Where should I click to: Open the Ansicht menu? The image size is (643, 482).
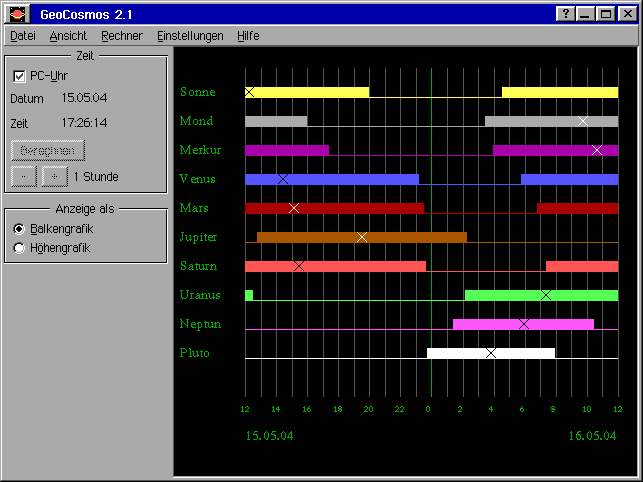click(x=68, y=35)
